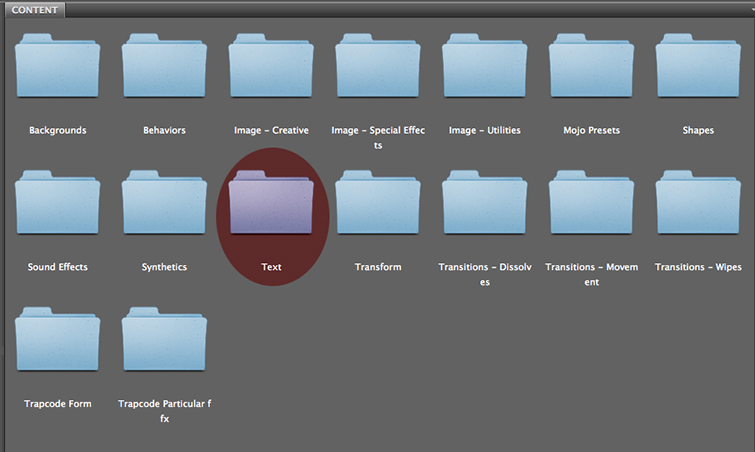Viewport: 755px width, 452px height.
Task: Select the Transitions - Movement folder
Action: tap(591, 205)
